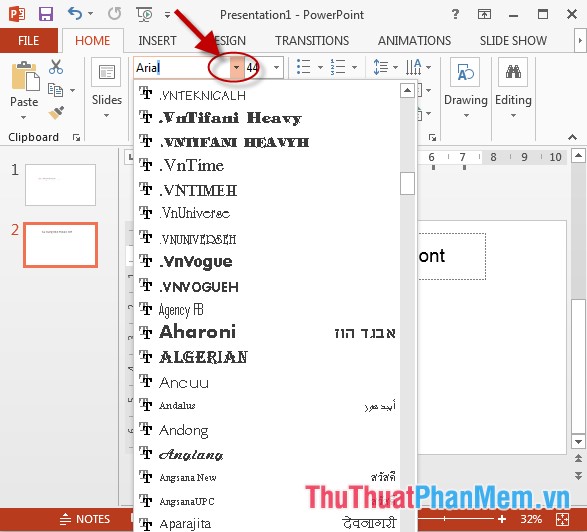Choose .VnVogue font

(267, 261)
